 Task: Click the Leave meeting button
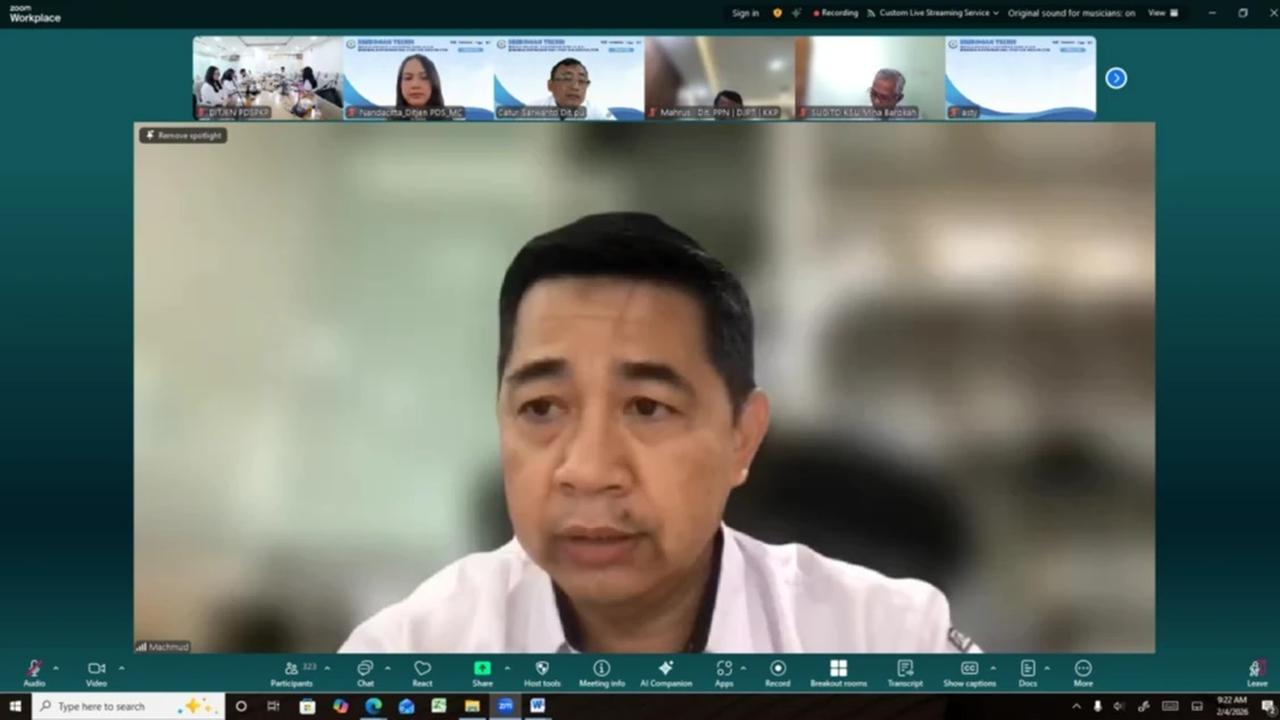point(1257,673)
